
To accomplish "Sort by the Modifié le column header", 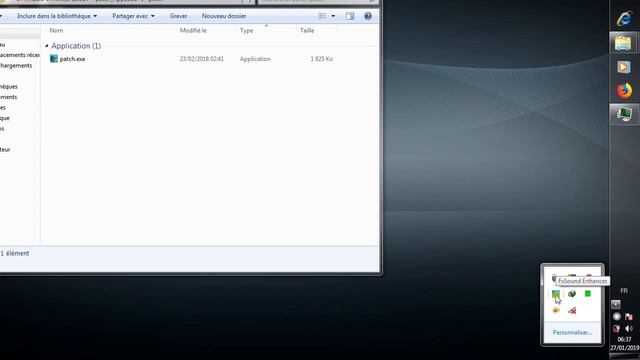I will click(193, 30).
